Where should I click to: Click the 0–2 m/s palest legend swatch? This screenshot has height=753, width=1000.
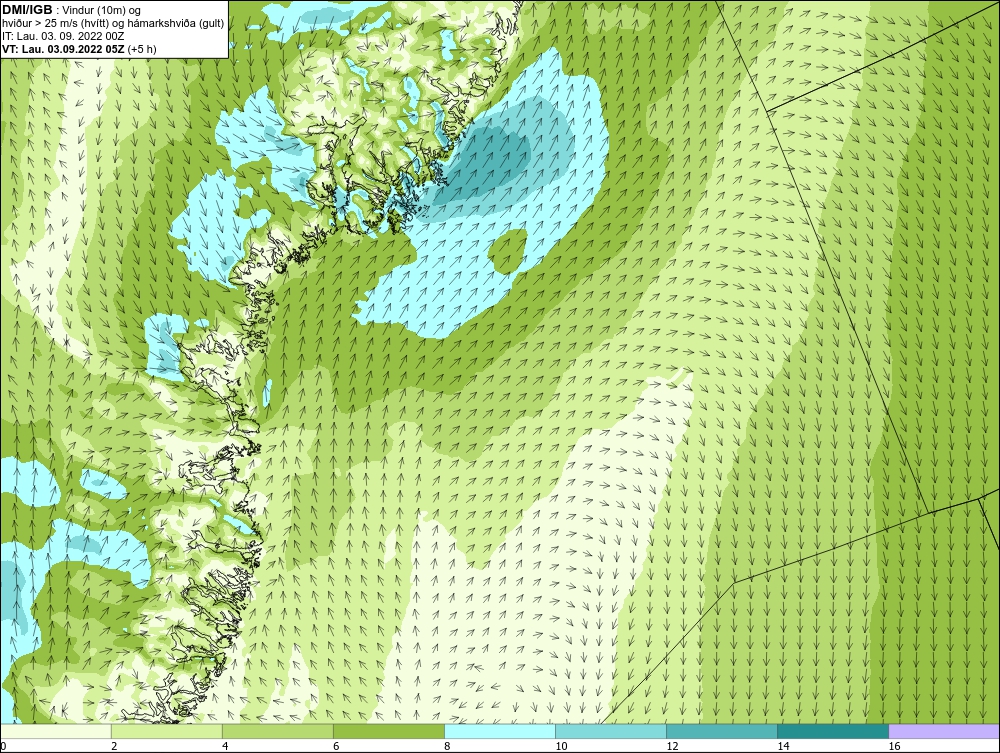coord(55,731)
